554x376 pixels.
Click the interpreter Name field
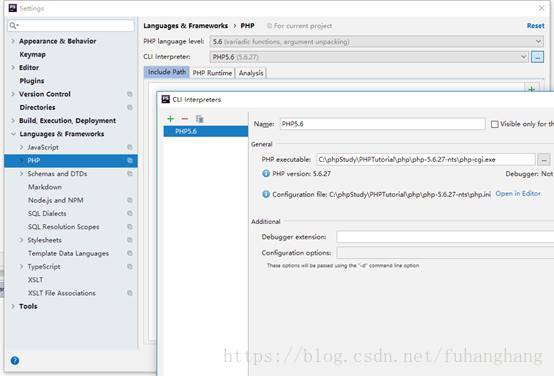(383, 124)
